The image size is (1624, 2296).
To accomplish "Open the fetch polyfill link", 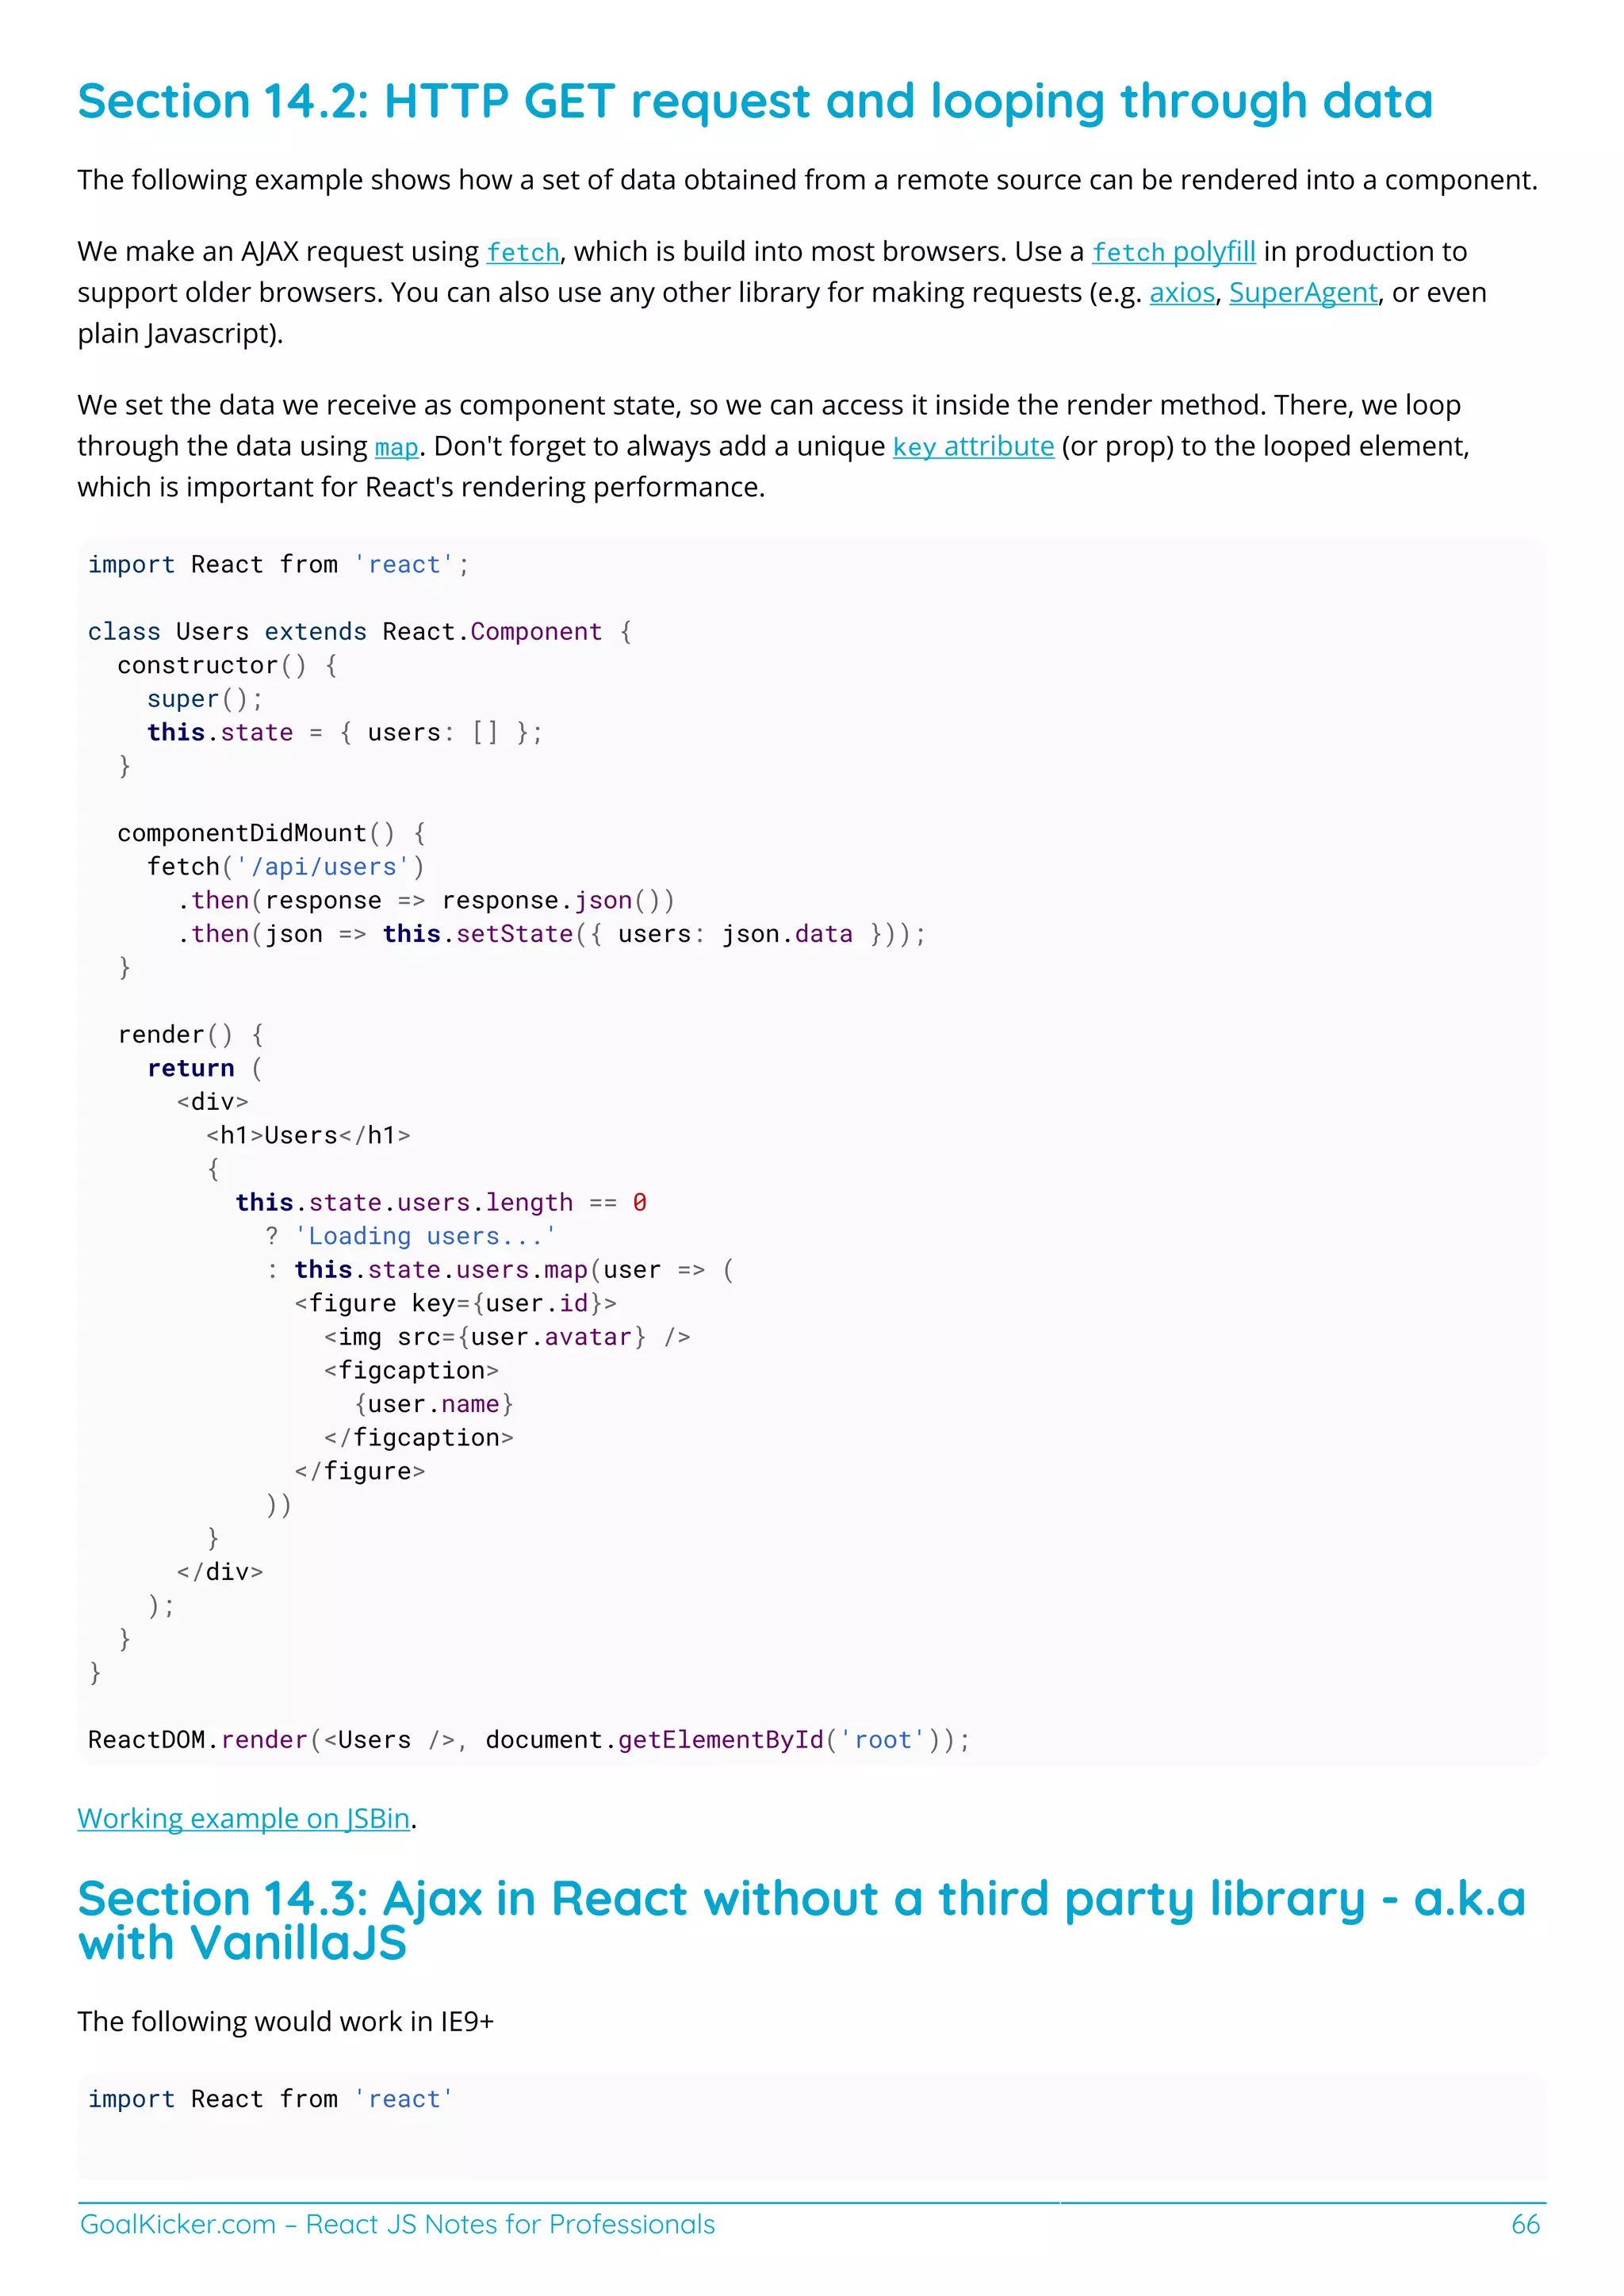I will [x=1172, y=252].
